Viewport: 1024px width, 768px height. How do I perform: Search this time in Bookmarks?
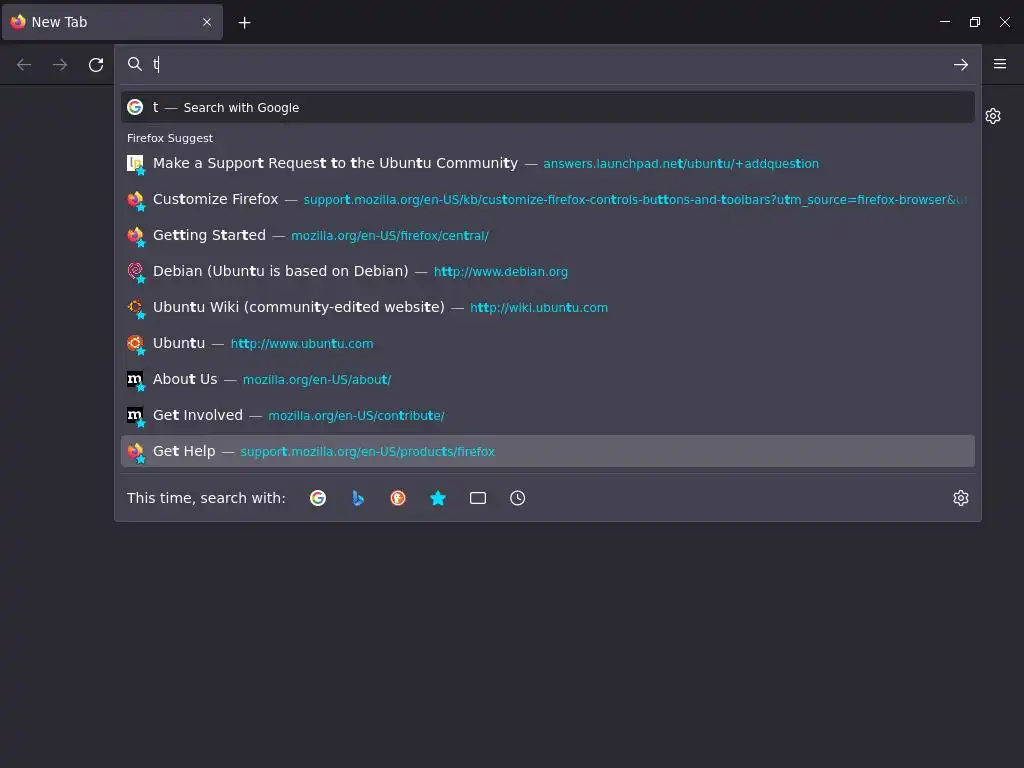coord(438,498)
